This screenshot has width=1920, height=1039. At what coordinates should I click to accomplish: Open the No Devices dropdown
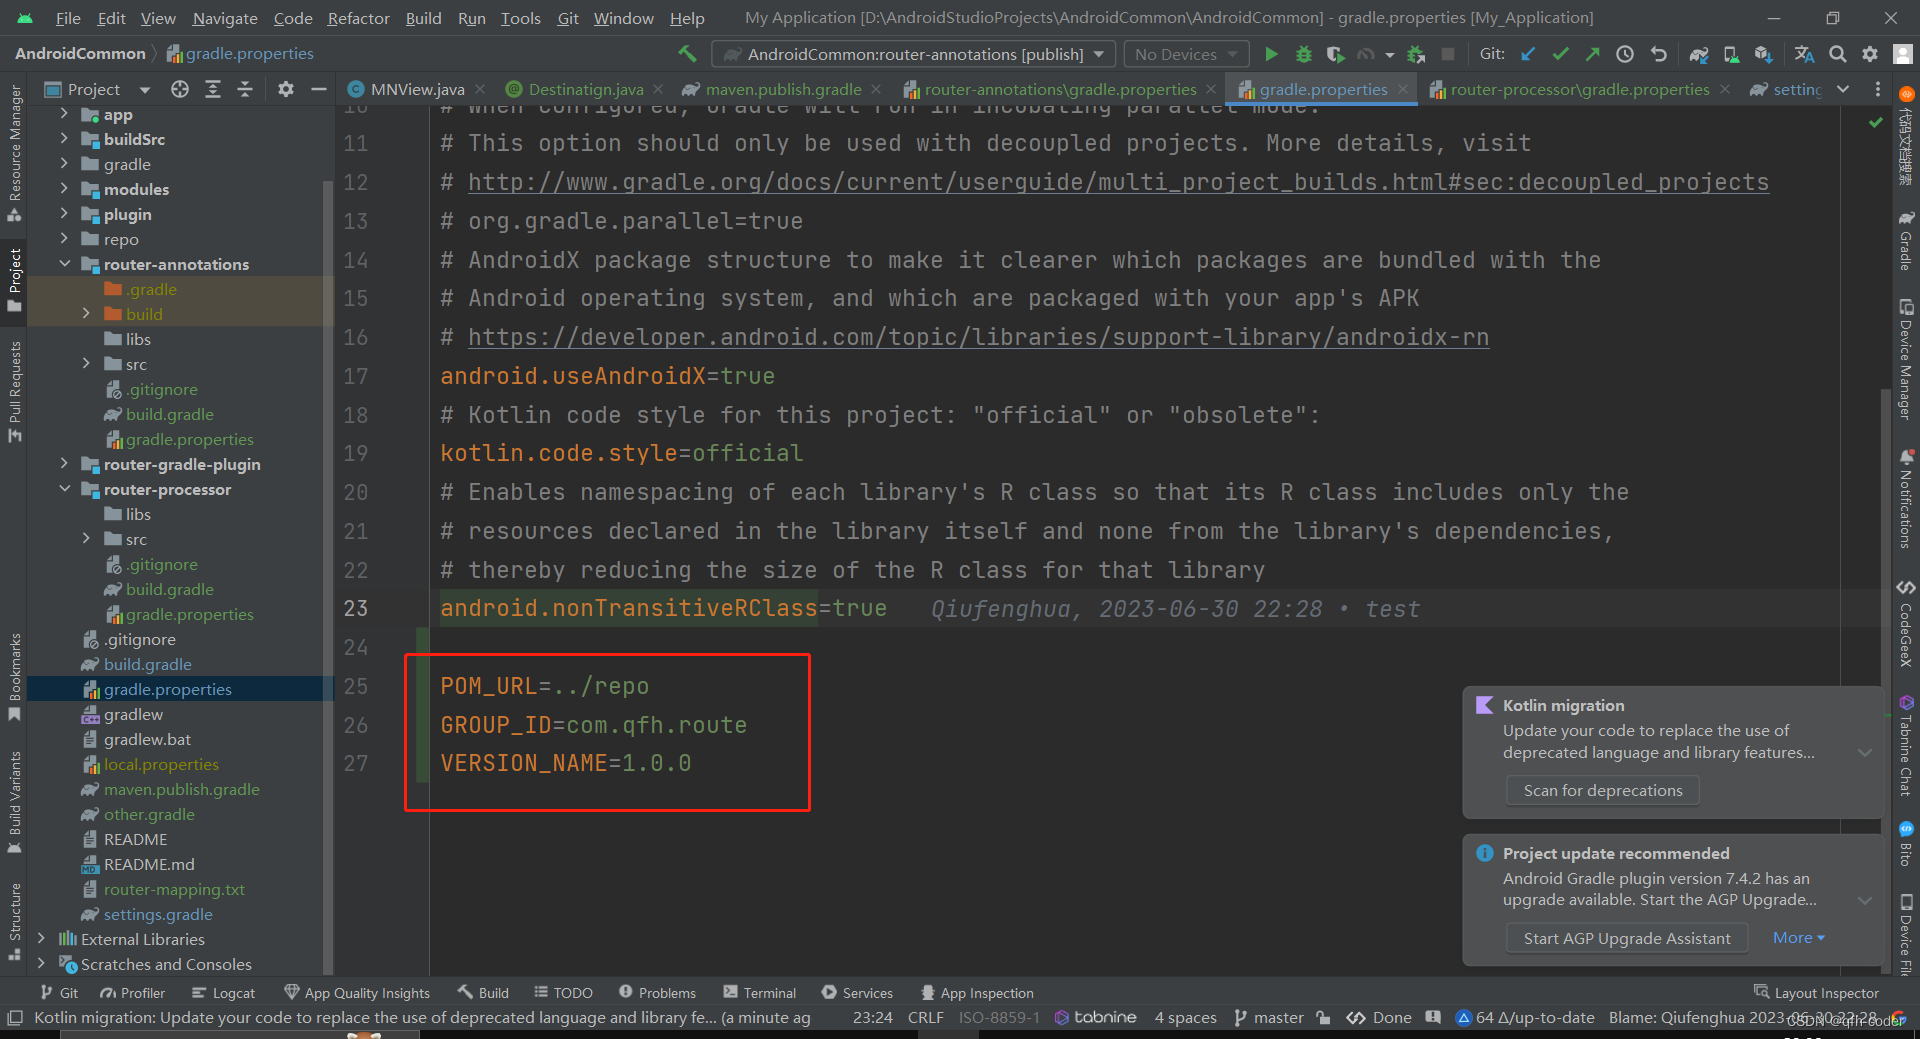pos(1187,54)
